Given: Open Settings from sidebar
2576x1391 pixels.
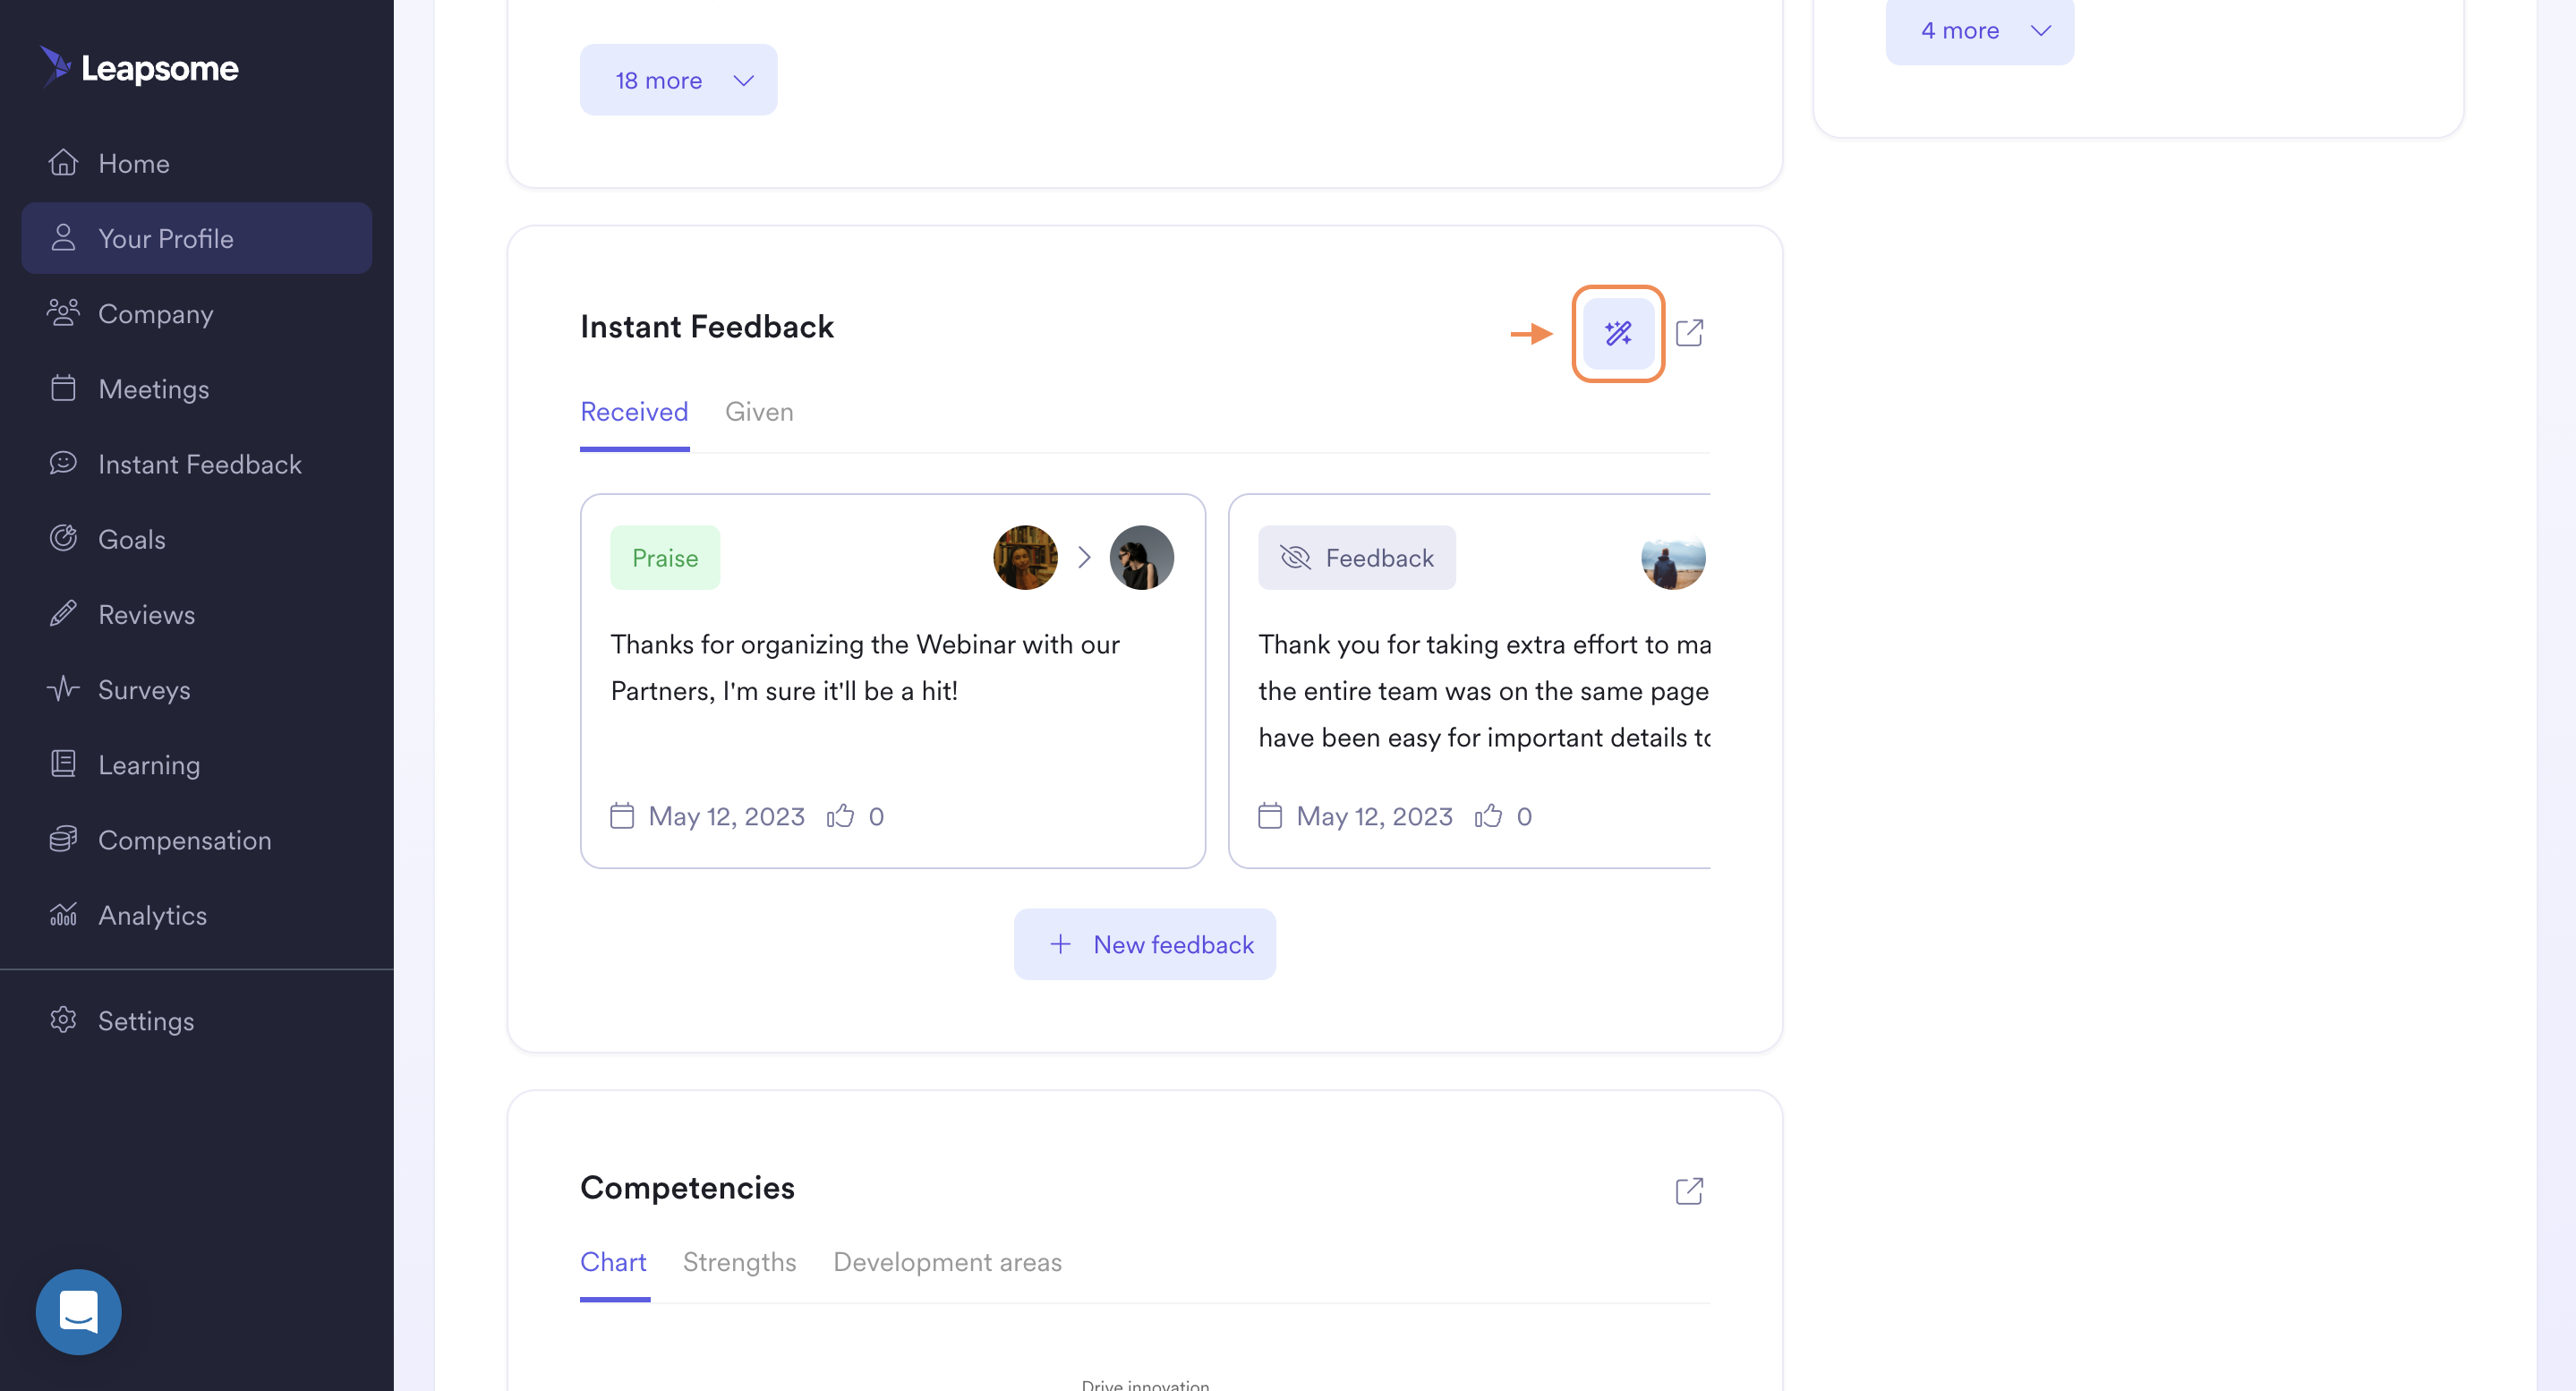Looking at the screenshot, I should pos(145,1021).
